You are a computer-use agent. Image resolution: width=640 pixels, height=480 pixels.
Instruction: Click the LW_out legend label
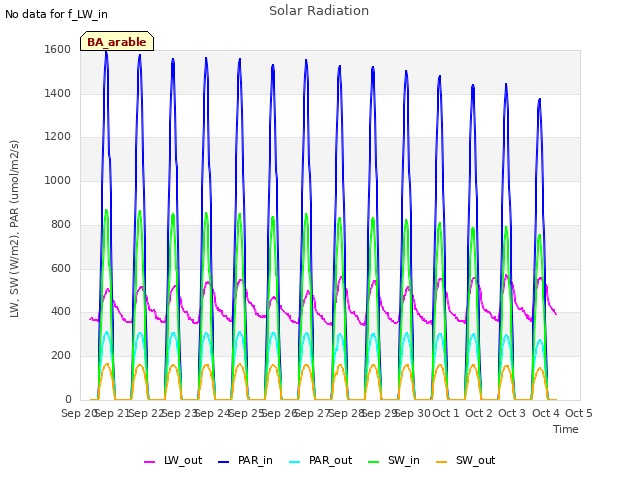point(183,461)
